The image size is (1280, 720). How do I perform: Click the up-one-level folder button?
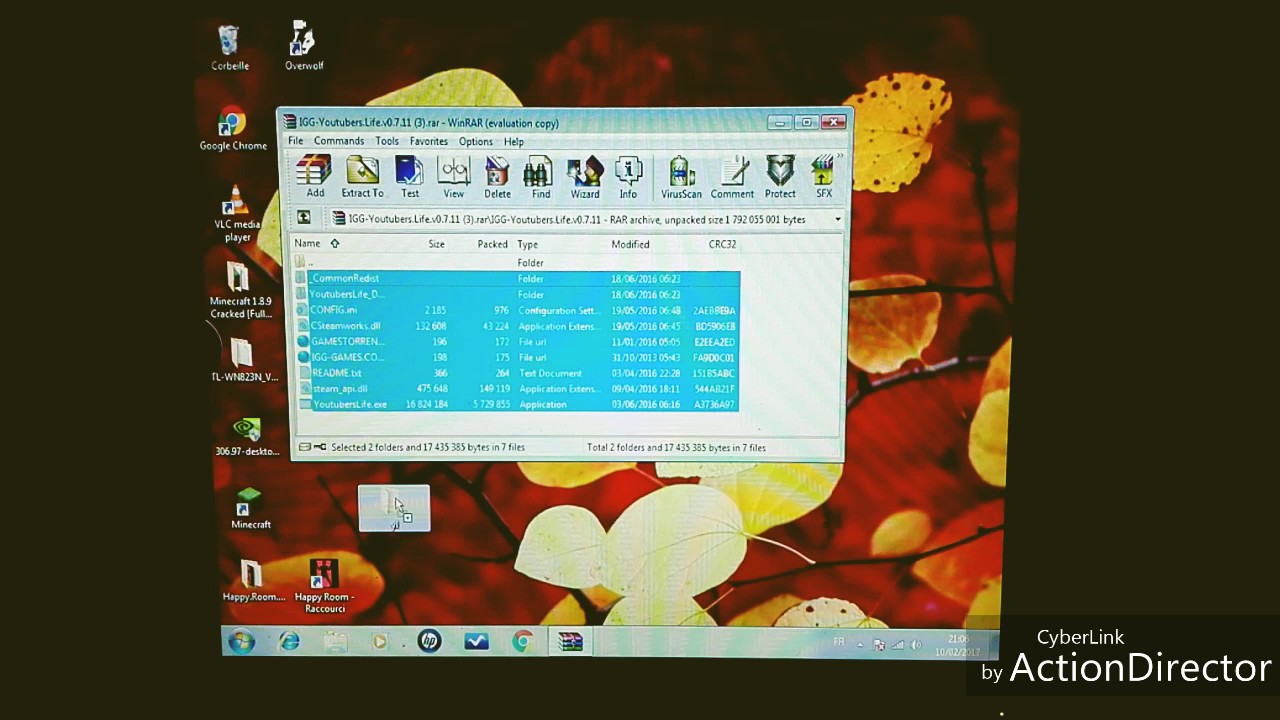click(x=304, y=218)
